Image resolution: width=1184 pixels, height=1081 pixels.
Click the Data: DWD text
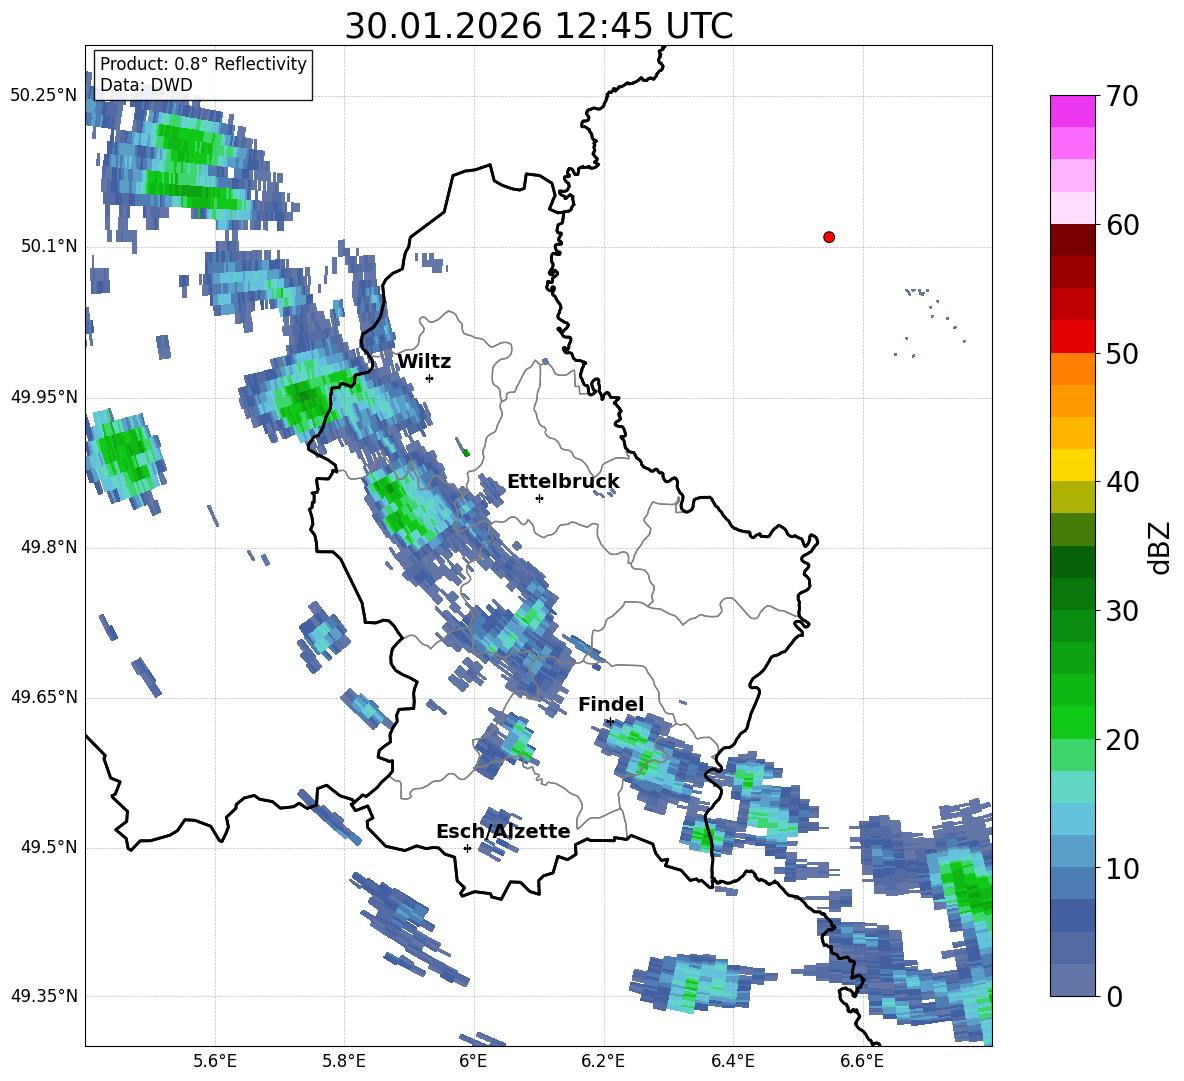tap(146, 85)
